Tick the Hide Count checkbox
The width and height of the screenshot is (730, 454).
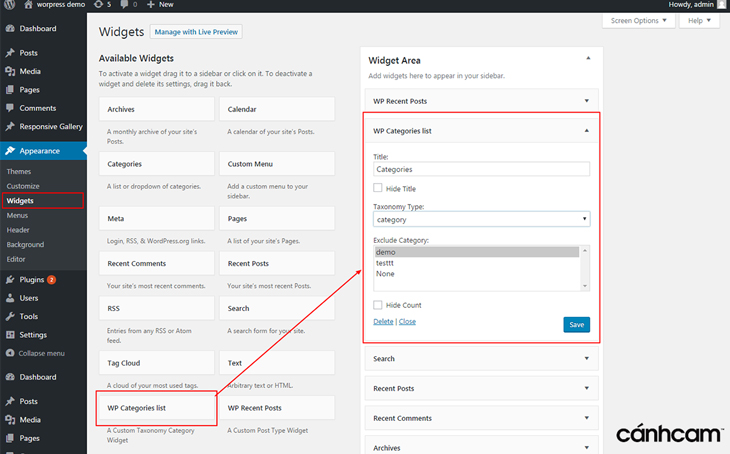coord(378,305)
